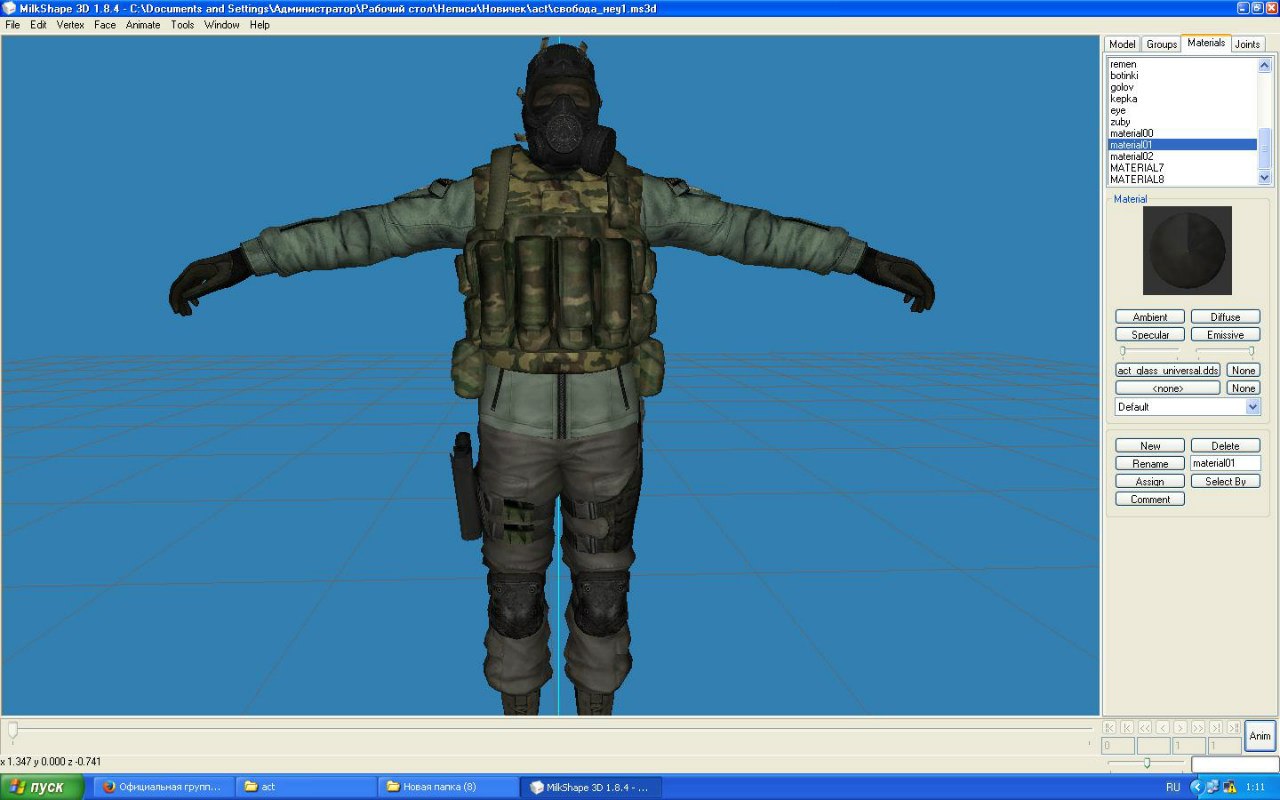Viewport: 1280px width, 800px height.
Task: Click the Emissive color button
Action: tap(1225, 335)
